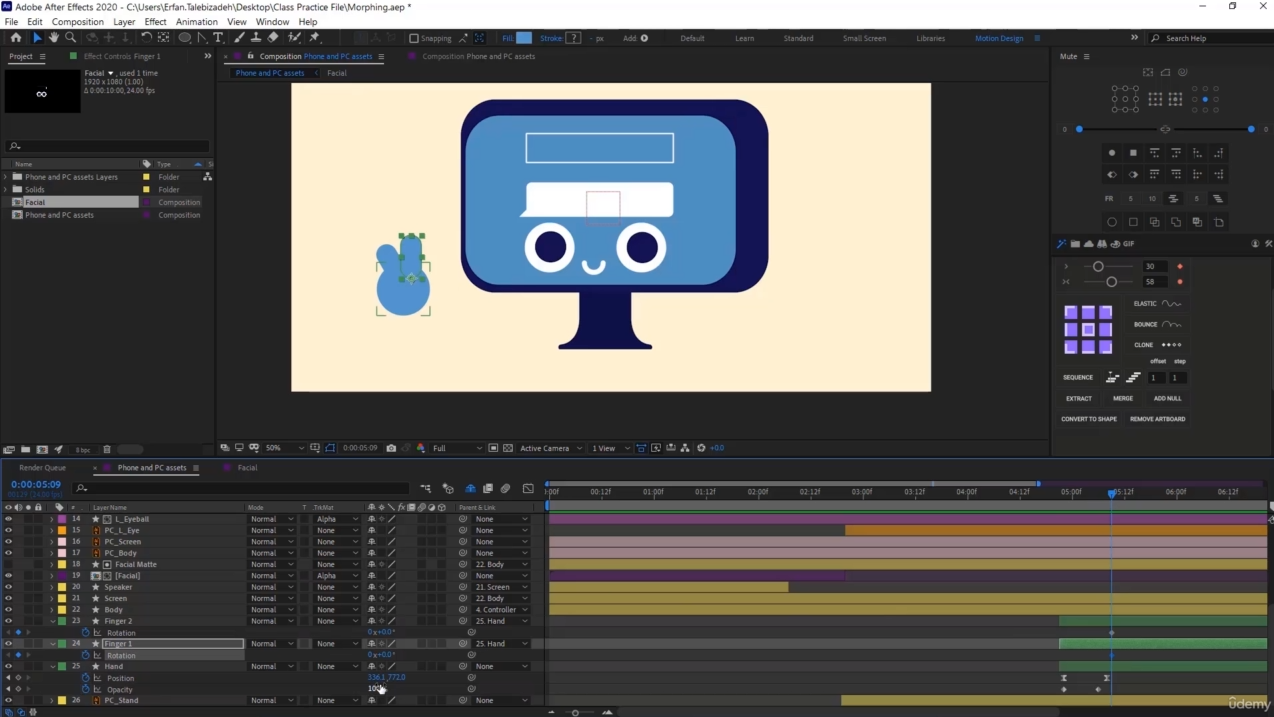Select the Facial composition in Project panel

click(x=35, y=202)
